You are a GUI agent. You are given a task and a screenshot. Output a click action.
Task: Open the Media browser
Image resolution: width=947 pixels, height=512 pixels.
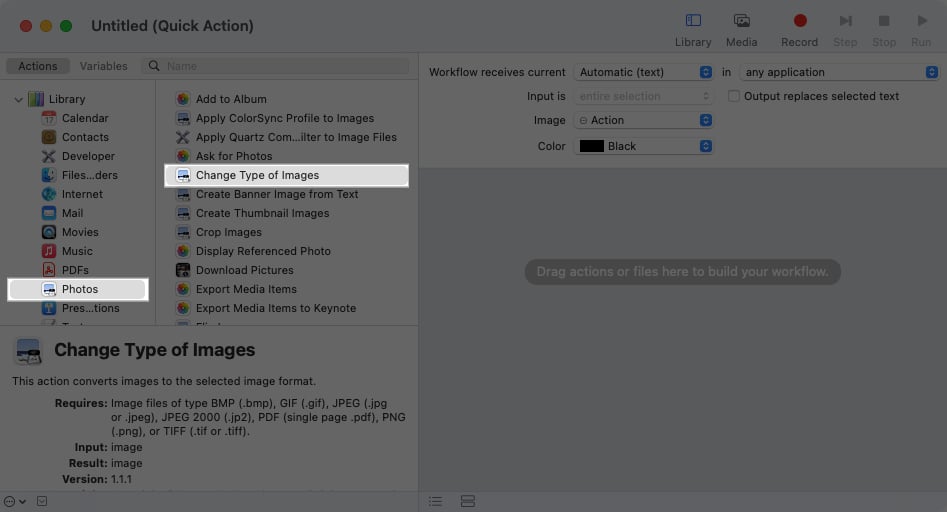741,30
